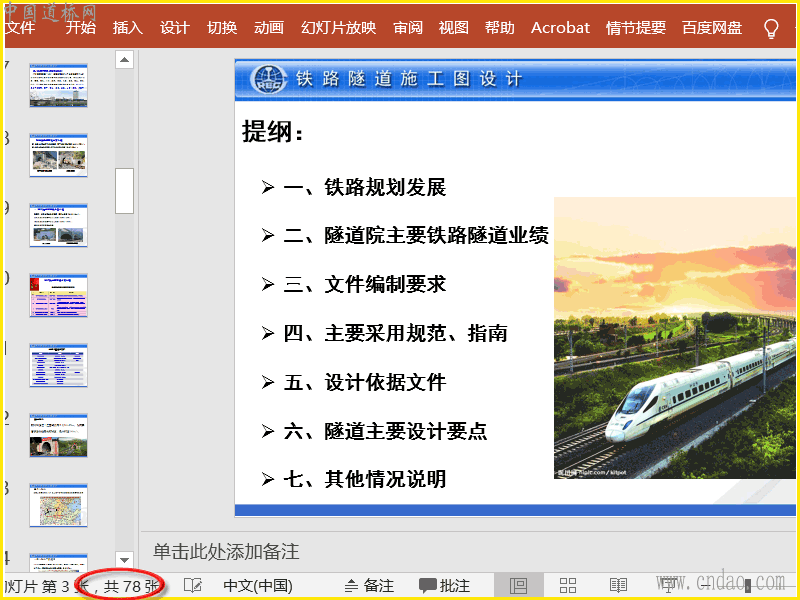Select the 情节提要 tab

[x=636, y=27]
